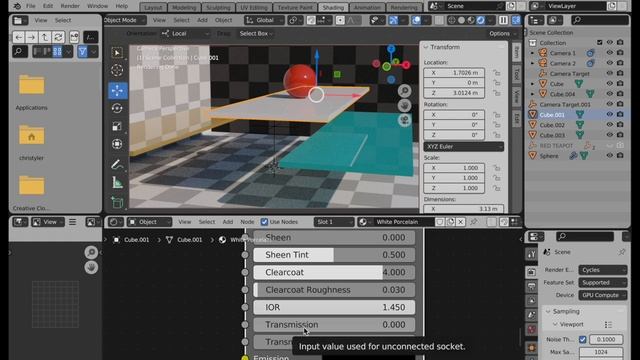The image size is (640, 360).
Task: Adjust the Clearcoat Roughness slider
Action: point(334,290)
